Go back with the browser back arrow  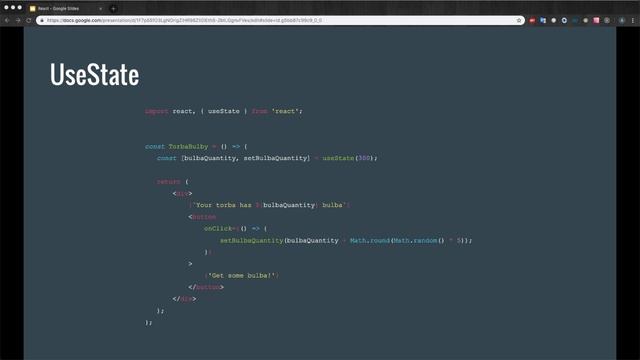coord(7,20)
